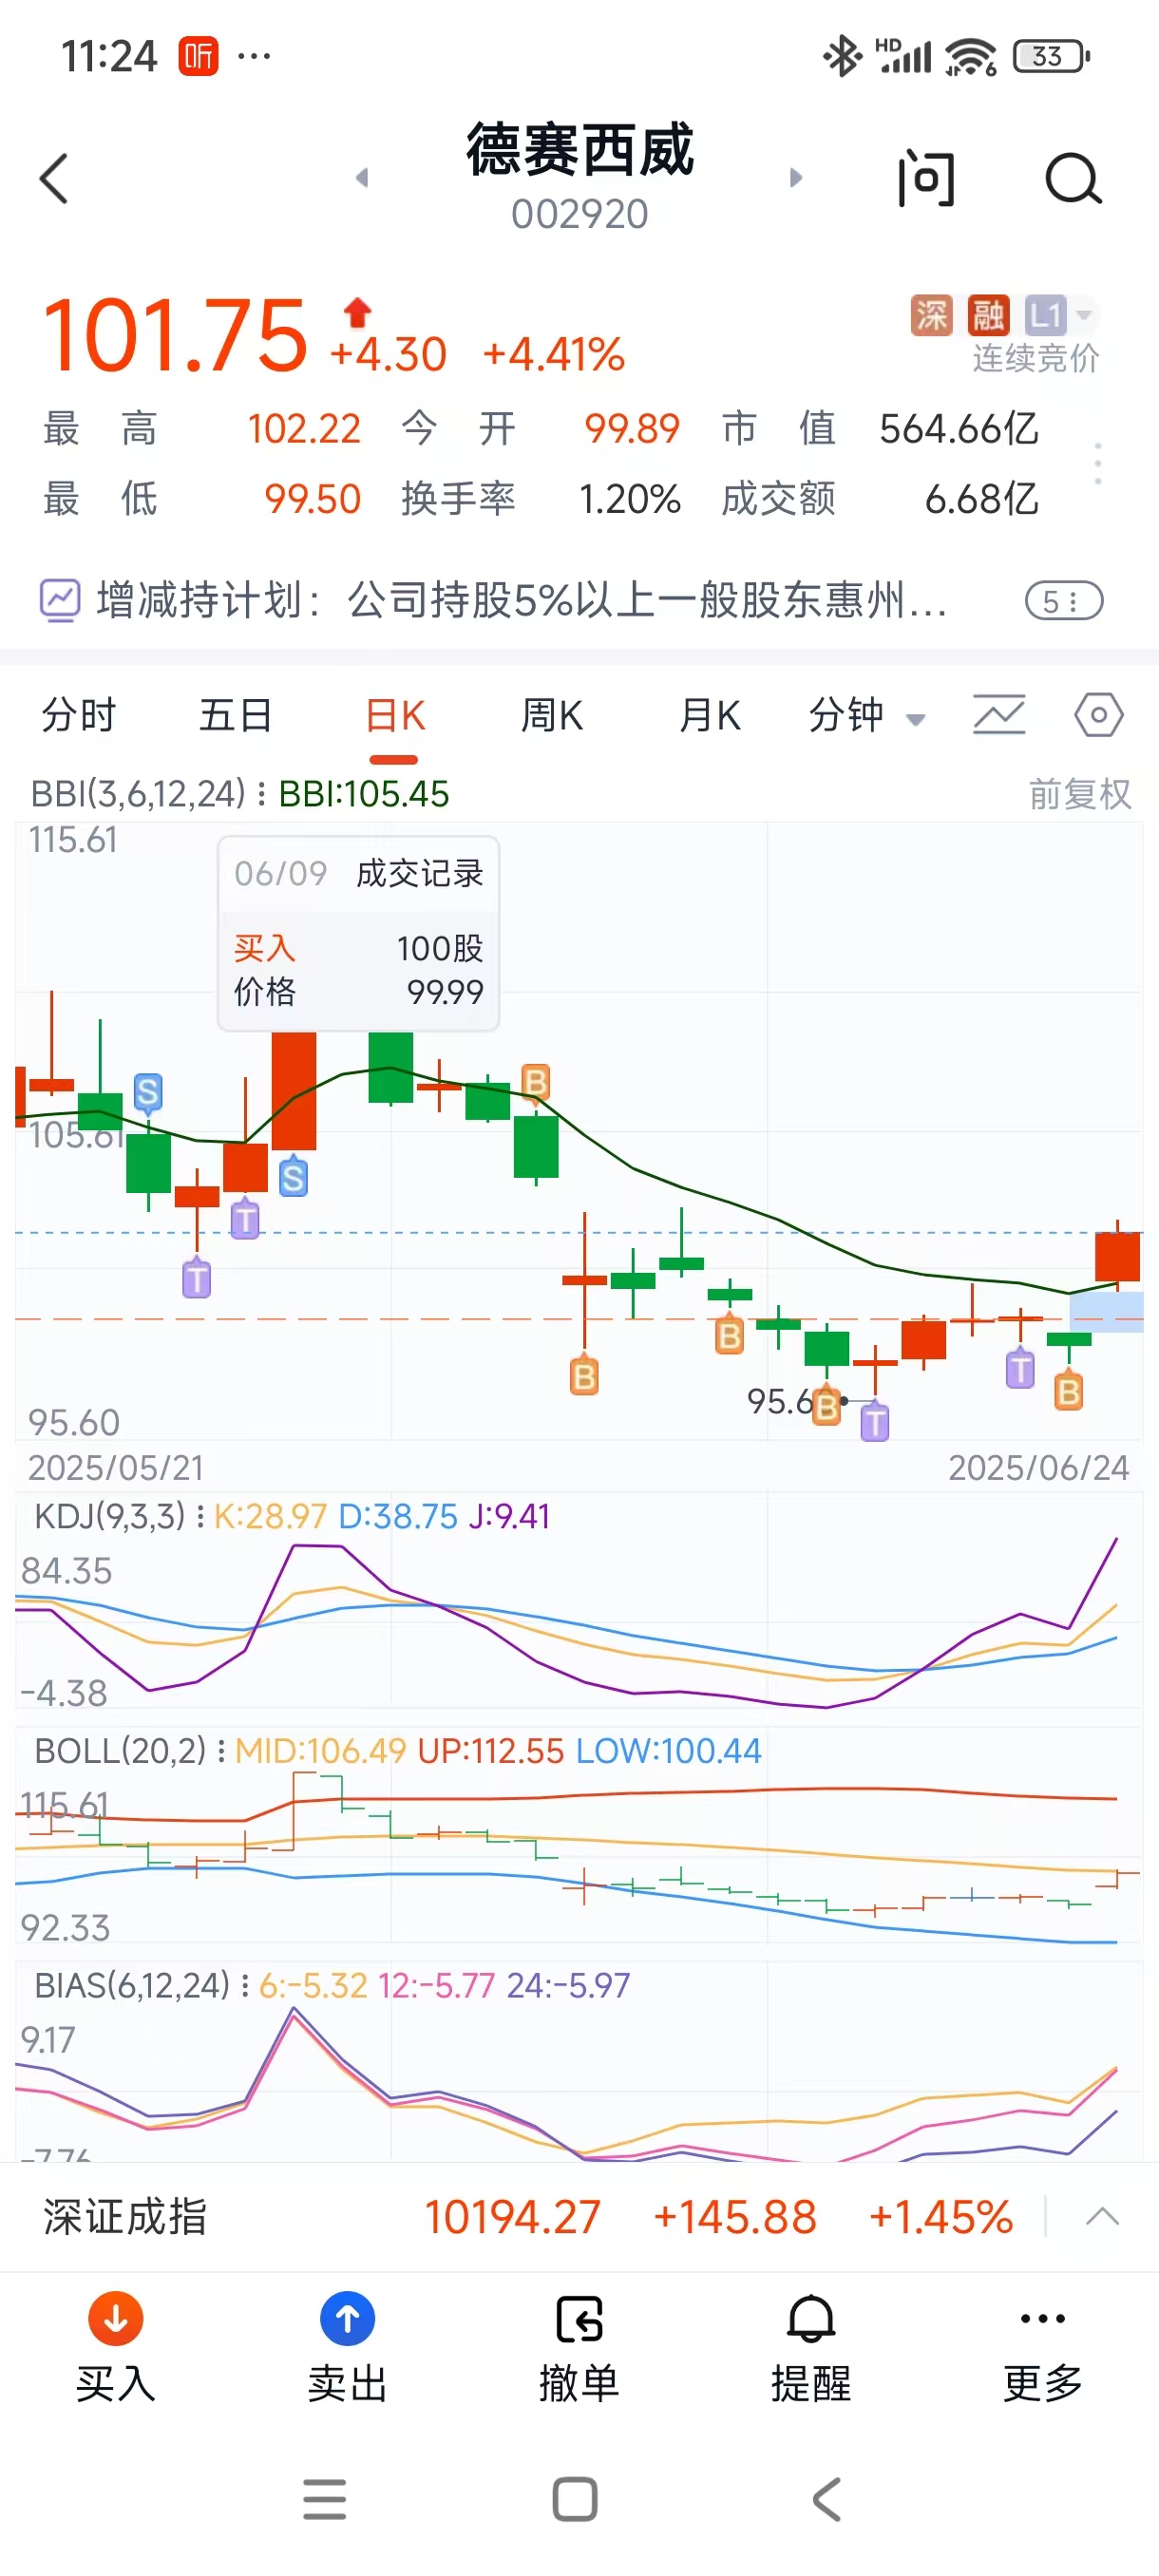1159x2576 pixels.
Task: Expand the index bar with the up chevron
Action: point(1102,2217)
